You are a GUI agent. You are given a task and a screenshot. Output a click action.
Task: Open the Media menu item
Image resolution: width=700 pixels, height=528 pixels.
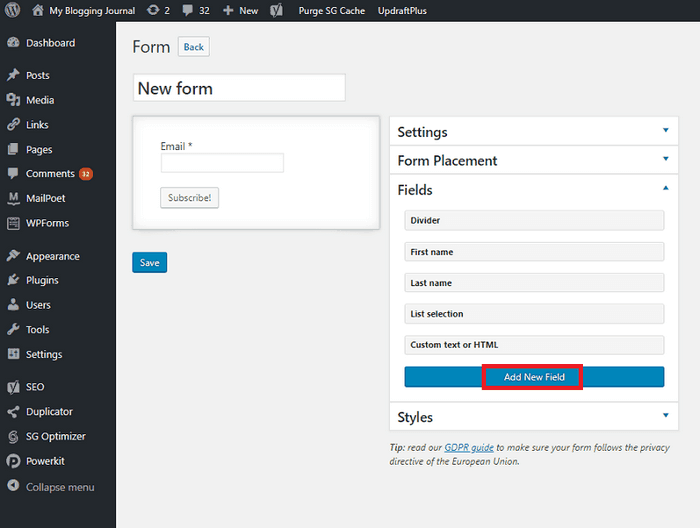tap(40, 100)
